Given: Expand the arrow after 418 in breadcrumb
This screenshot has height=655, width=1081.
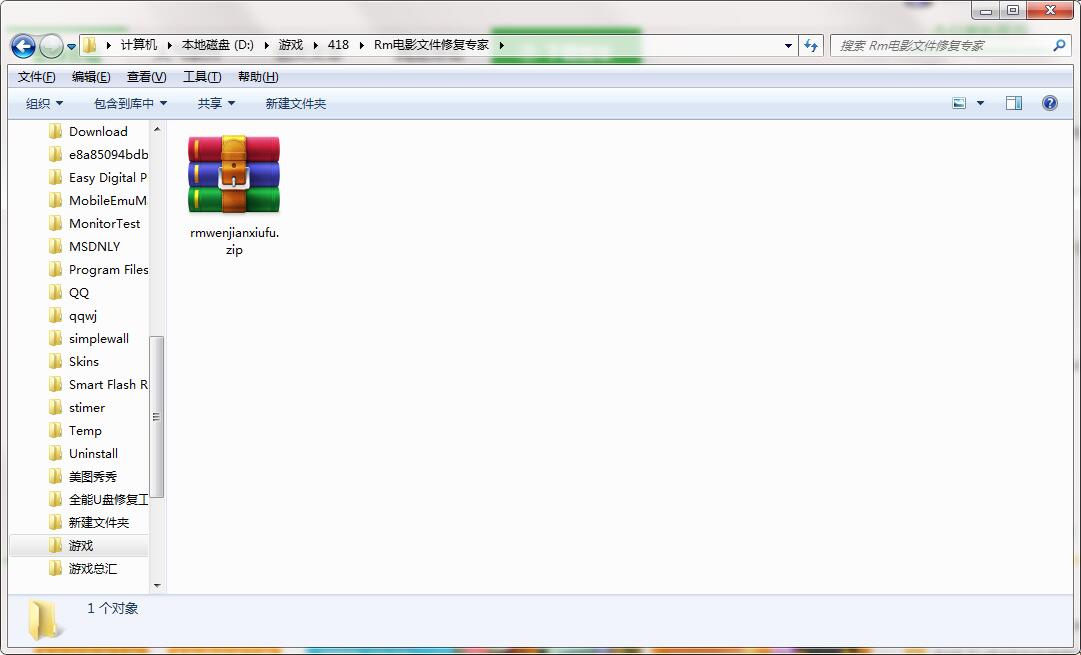Looking at the screenshot, I should (x=361, y=46).
